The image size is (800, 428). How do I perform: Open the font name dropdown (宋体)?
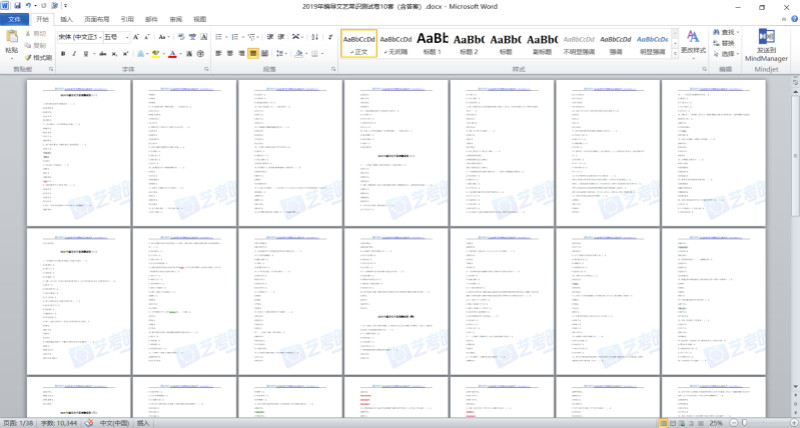pyautogui.click(x=78, y=37)
